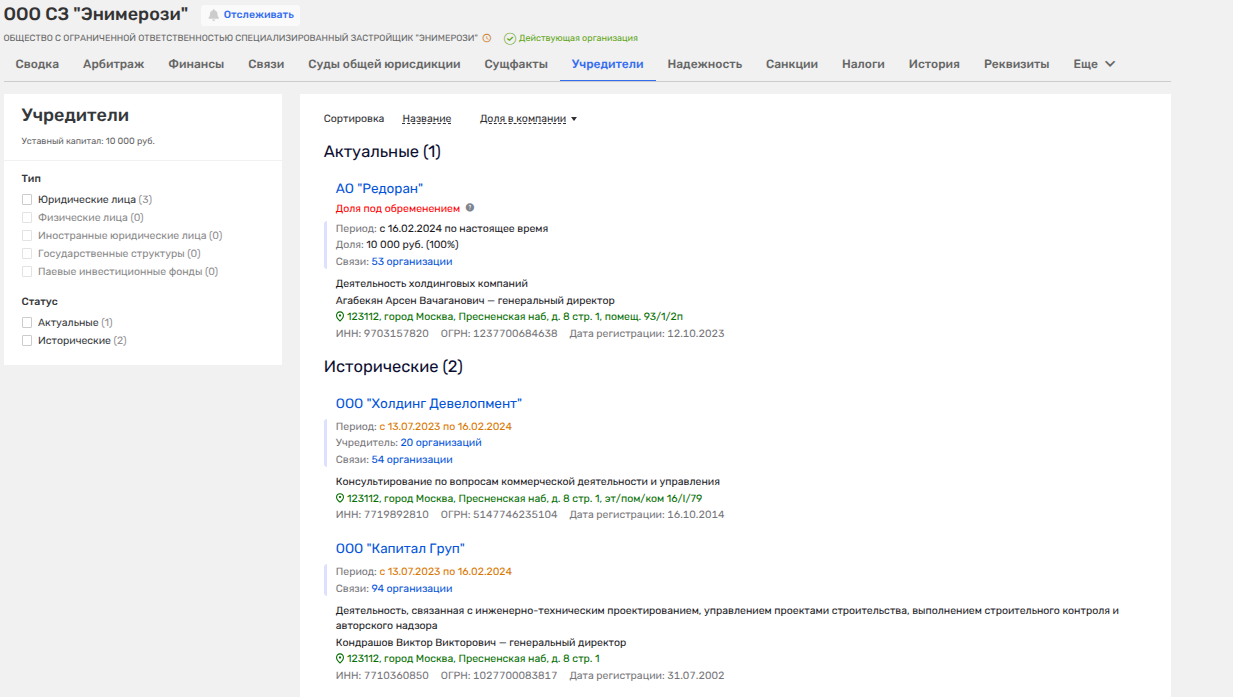Screen dimensions: 1233x697
Task: Enable the Юридические лица checkbox
Action: point(28,200)
